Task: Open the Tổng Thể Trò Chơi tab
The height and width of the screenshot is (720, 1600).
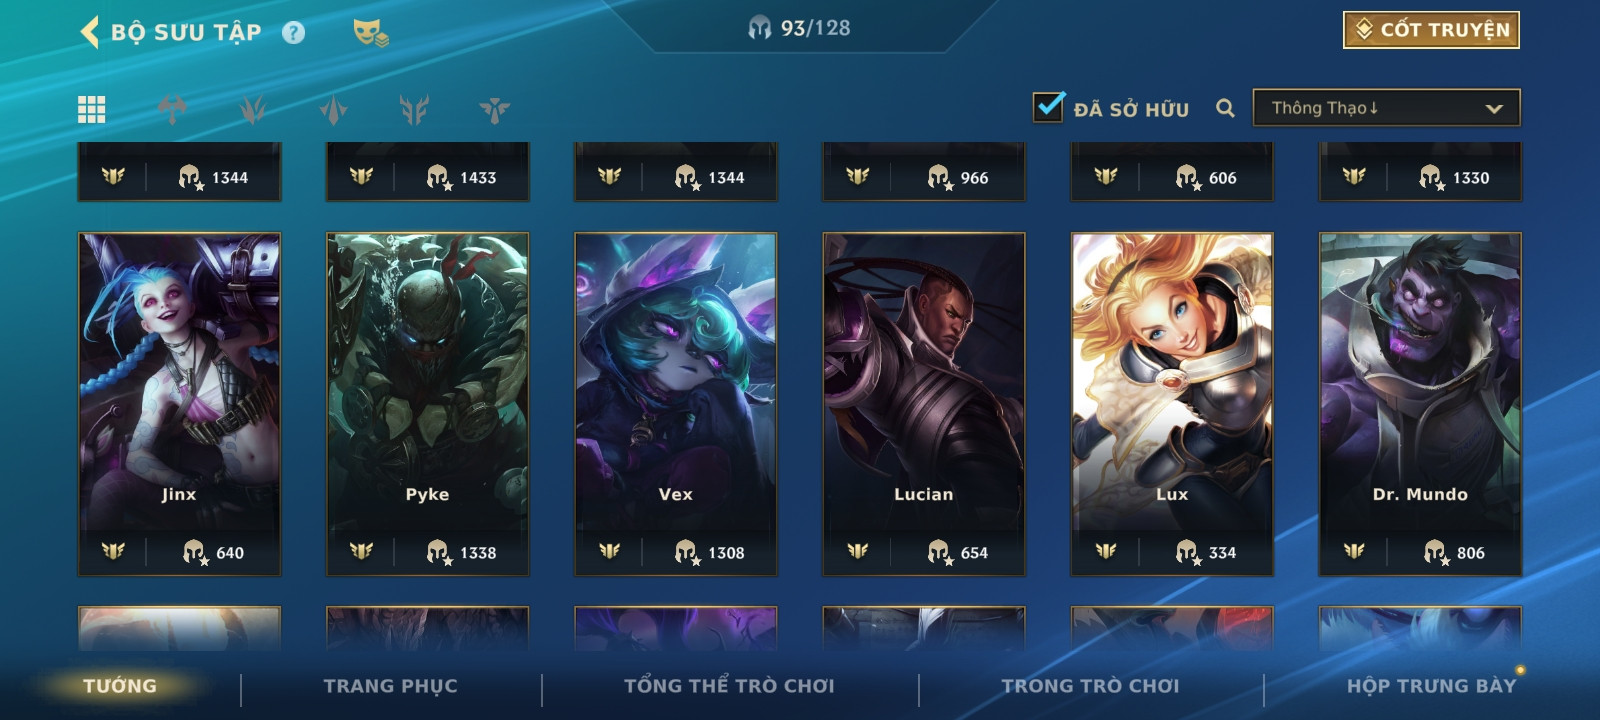Action: [729, 686]
